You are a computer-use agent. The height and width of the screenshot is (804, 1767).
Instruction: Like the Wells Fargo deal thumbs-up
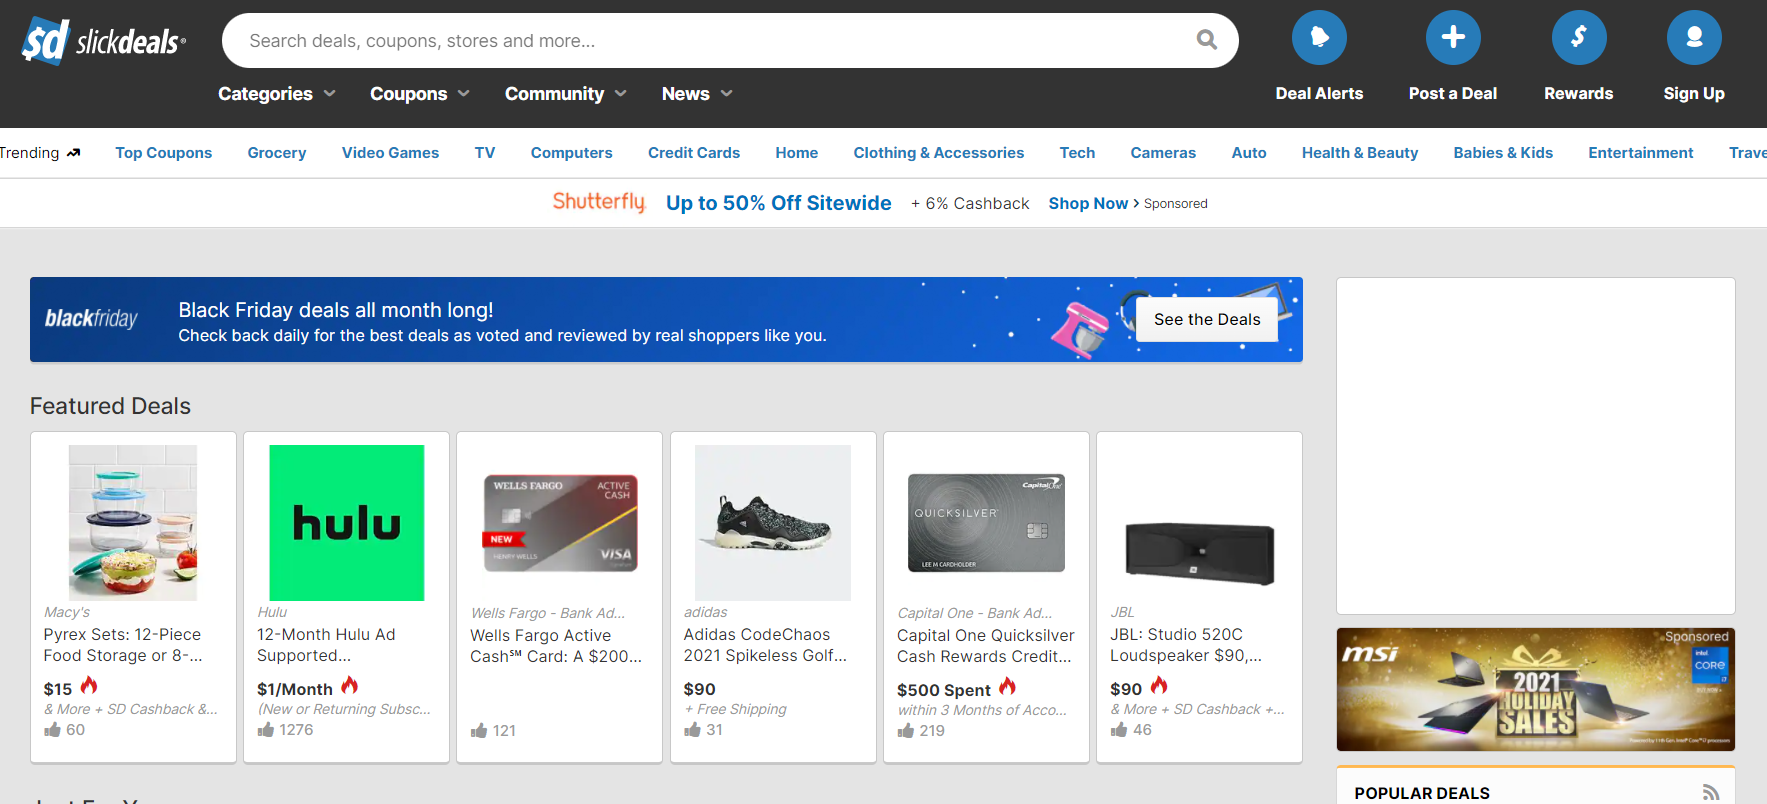point(479,731)
